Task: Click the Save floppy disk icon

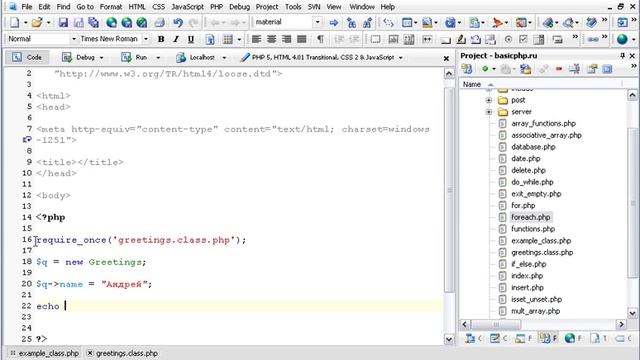Action: pyautogui.click(x=63, y=22)
